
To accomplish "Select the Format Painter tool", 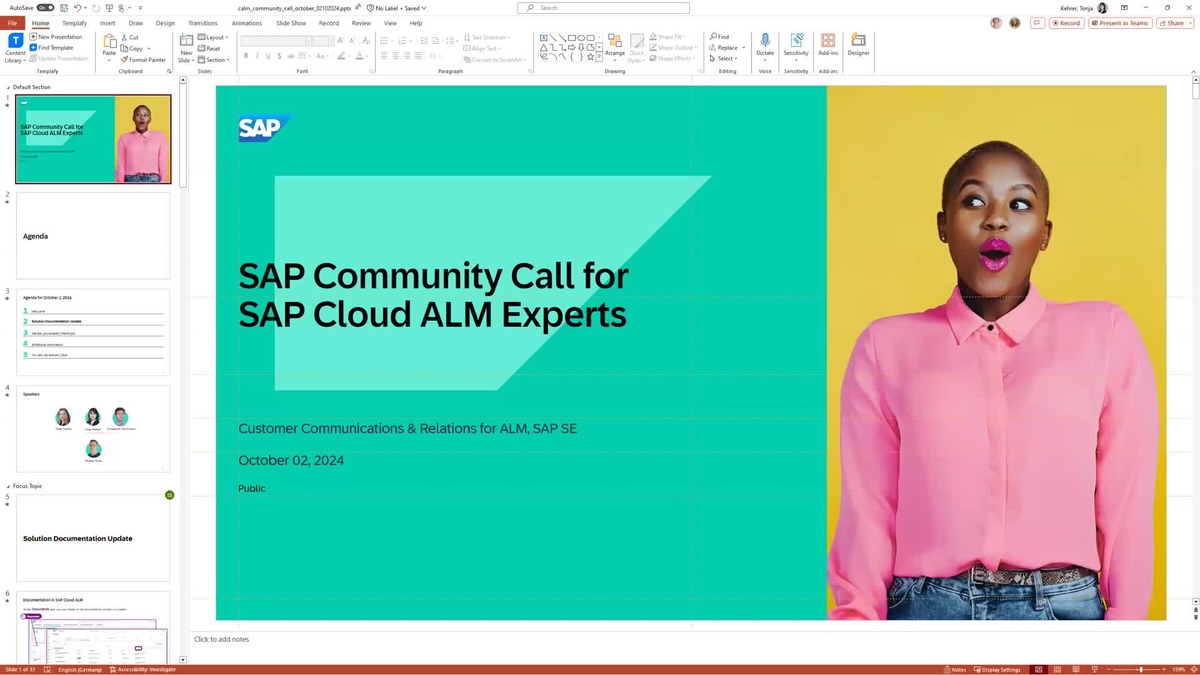I will click(143, 59).
